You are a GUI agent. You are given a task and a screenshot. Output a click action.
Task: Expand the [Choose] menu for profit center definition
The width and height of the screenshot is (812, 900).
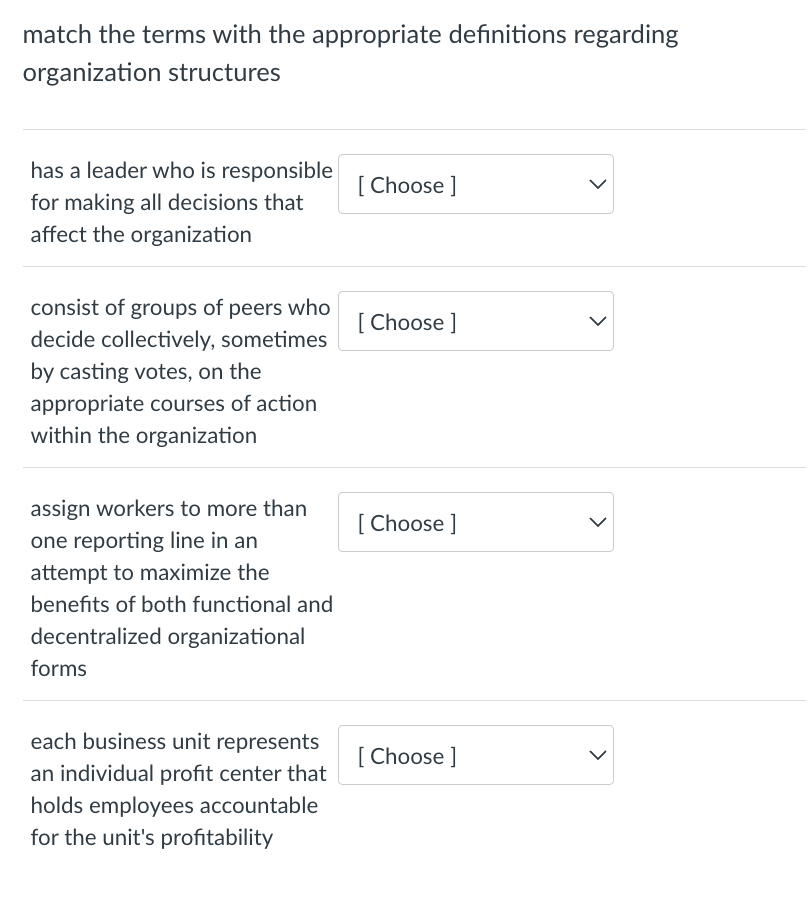[x=476, y=755]
